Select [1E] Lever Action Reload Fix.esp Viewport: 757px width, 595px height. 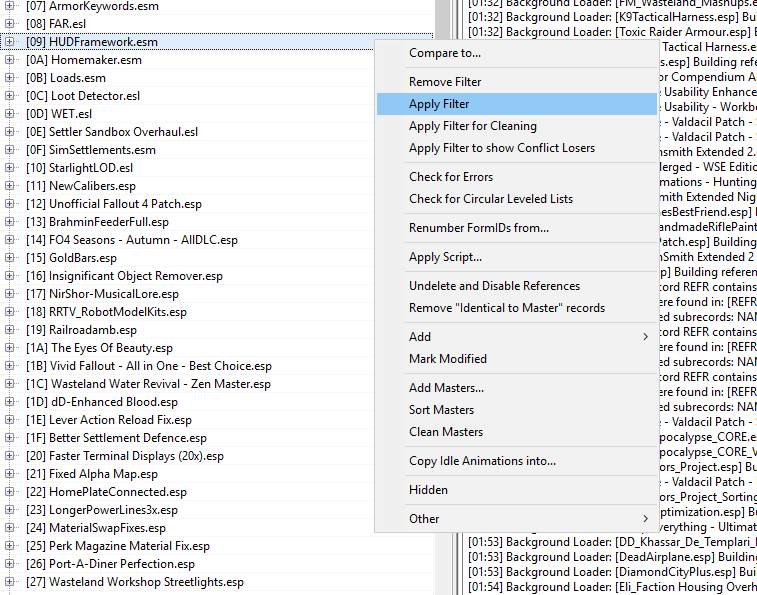[x=109, y=420]
